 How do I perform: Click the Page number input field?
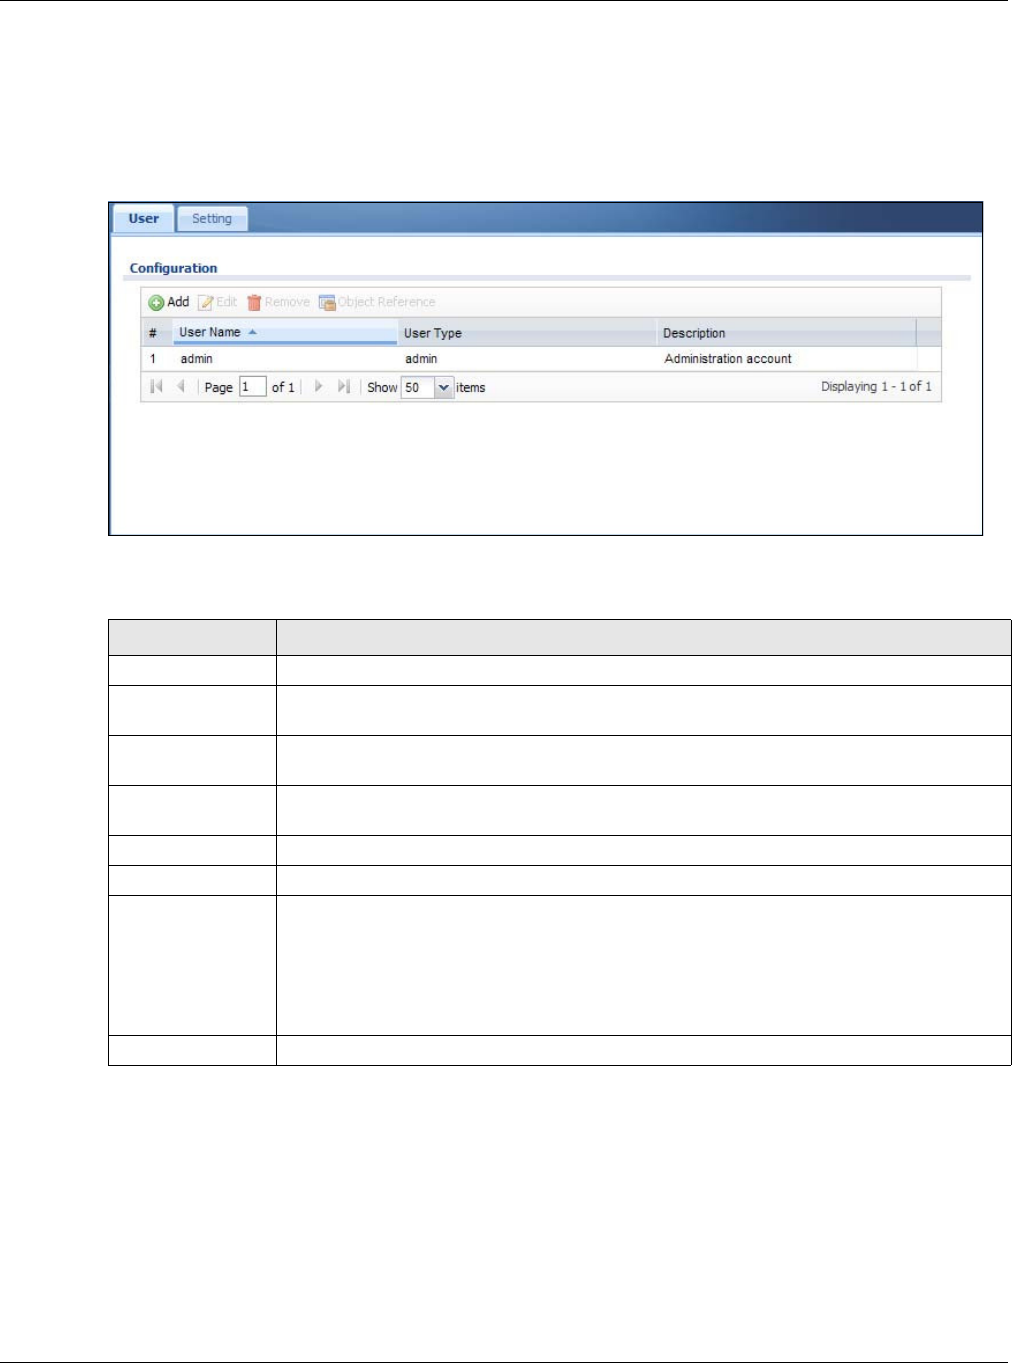point(253,387)
